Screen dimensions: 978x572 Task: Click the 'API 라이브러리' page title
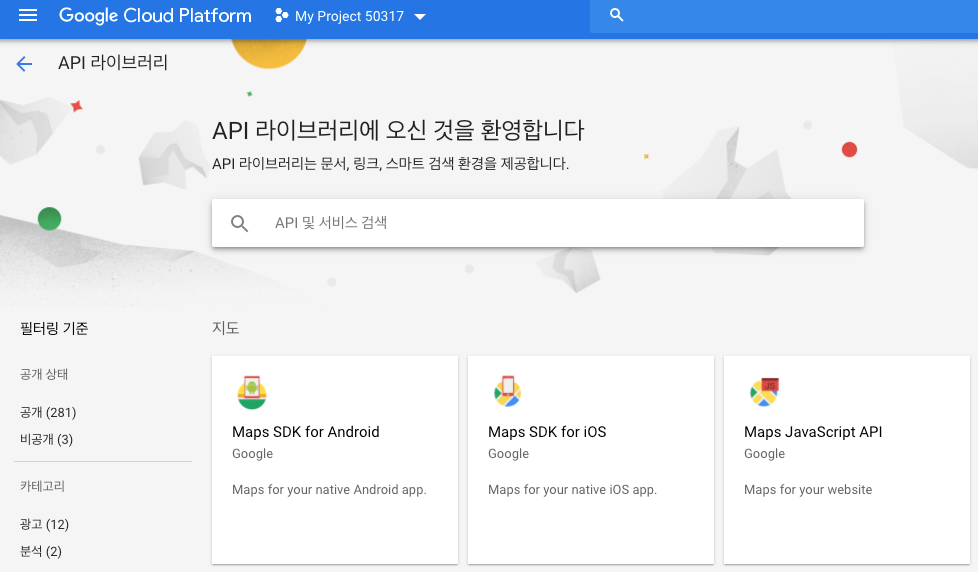(x=113, y=62)
